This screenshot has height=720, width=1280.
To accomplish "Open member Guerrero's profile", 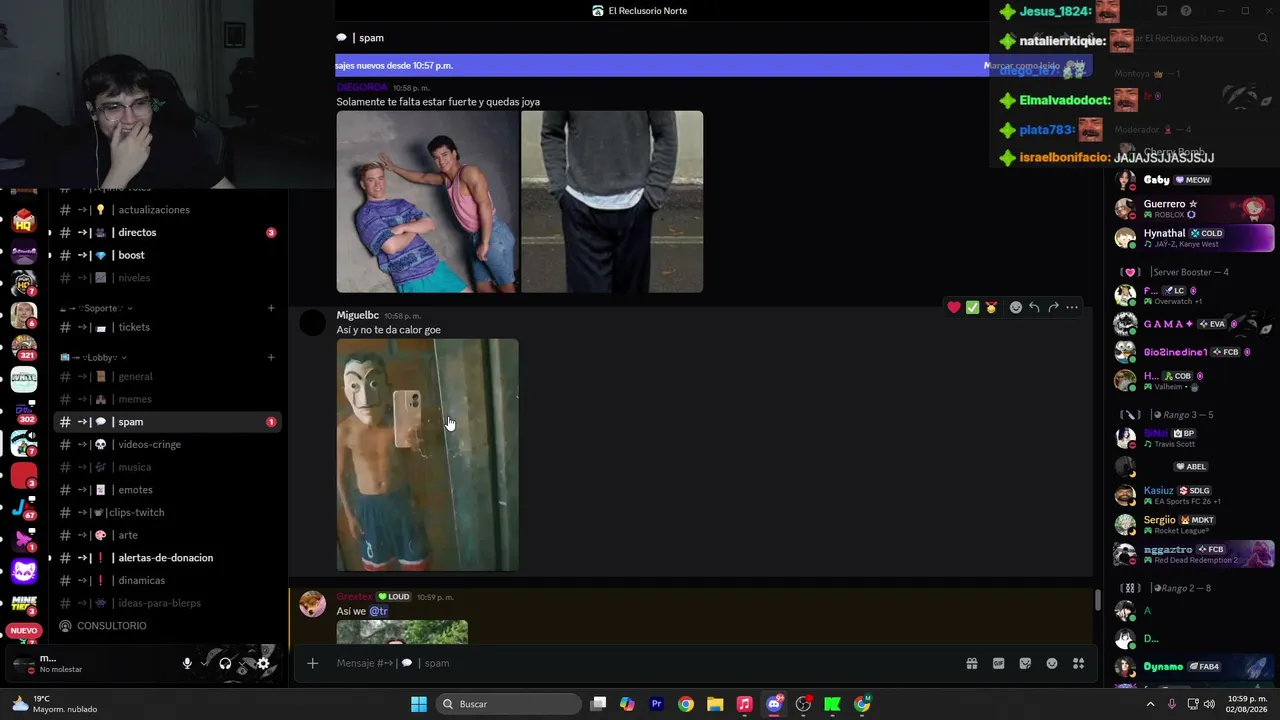I will coord(1194,208).
